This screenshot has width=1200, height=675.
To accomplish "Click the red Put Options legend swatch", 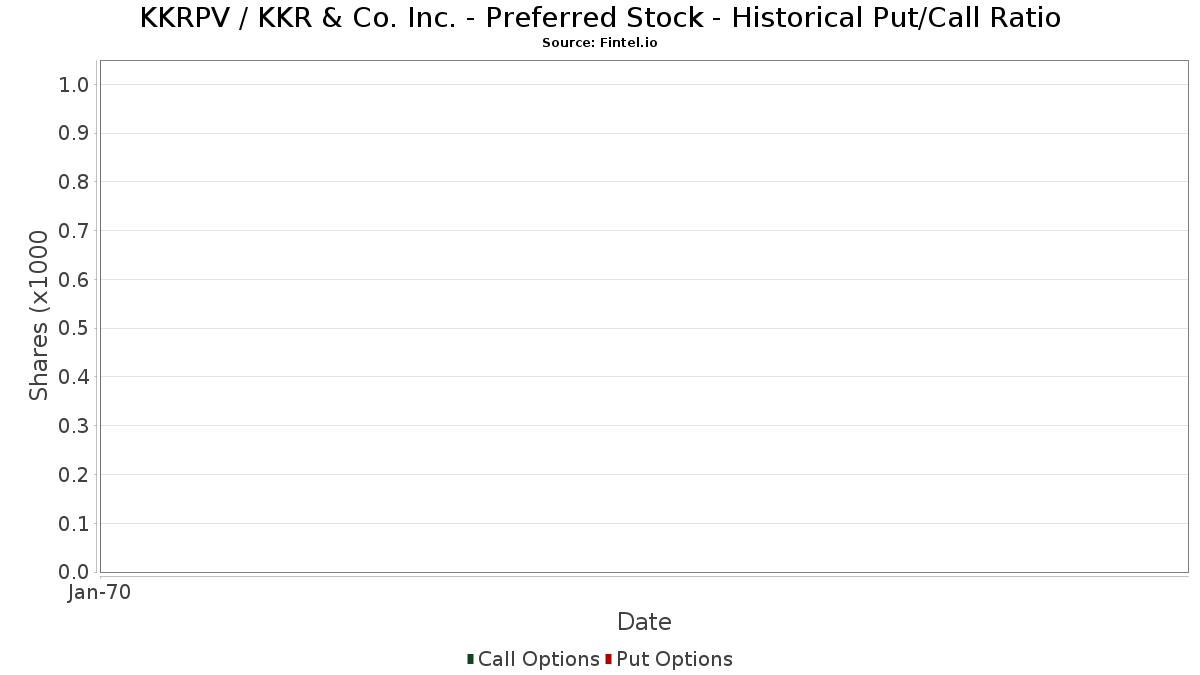I will (x=608, y=659).
